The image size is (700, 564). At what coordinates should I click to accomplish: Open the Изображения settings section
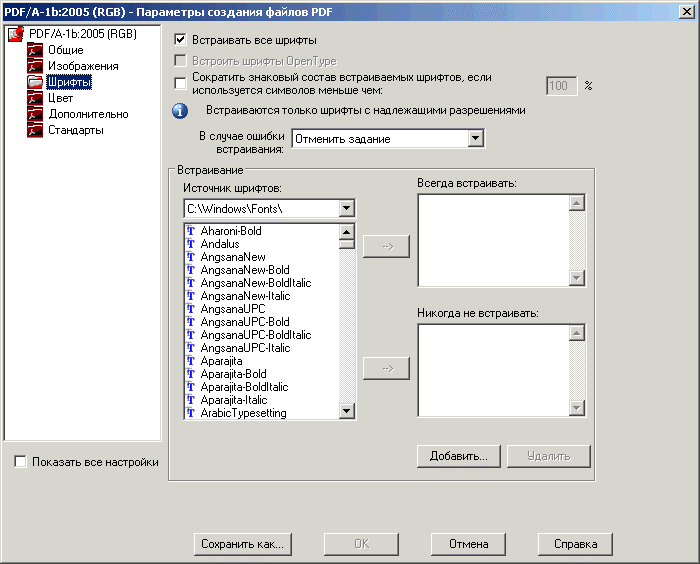pyautogui.click(x=83, y=66)
